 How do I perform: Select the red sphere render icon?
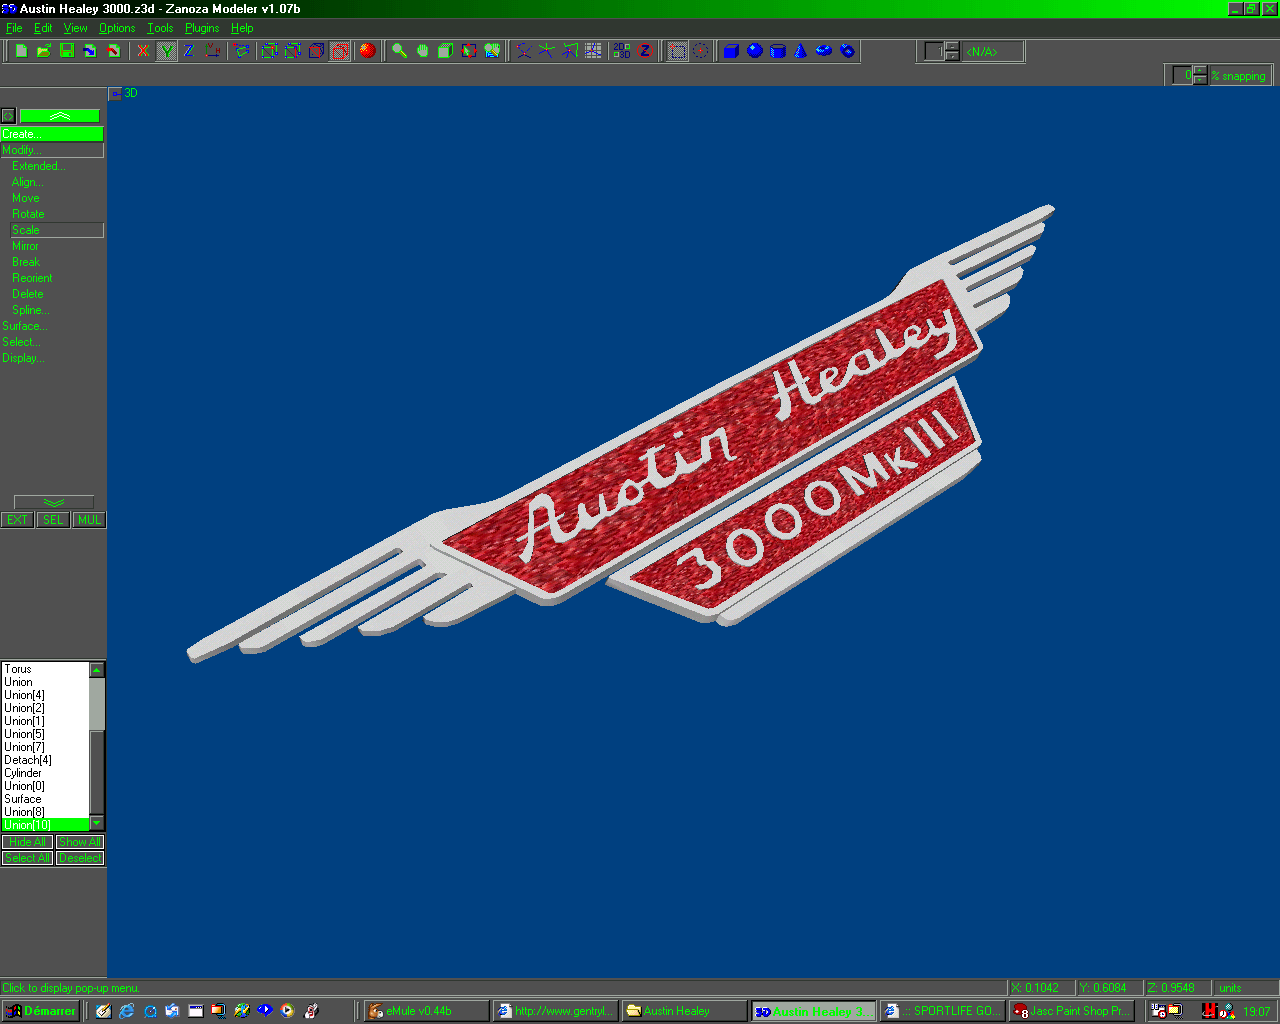point(367,51)
